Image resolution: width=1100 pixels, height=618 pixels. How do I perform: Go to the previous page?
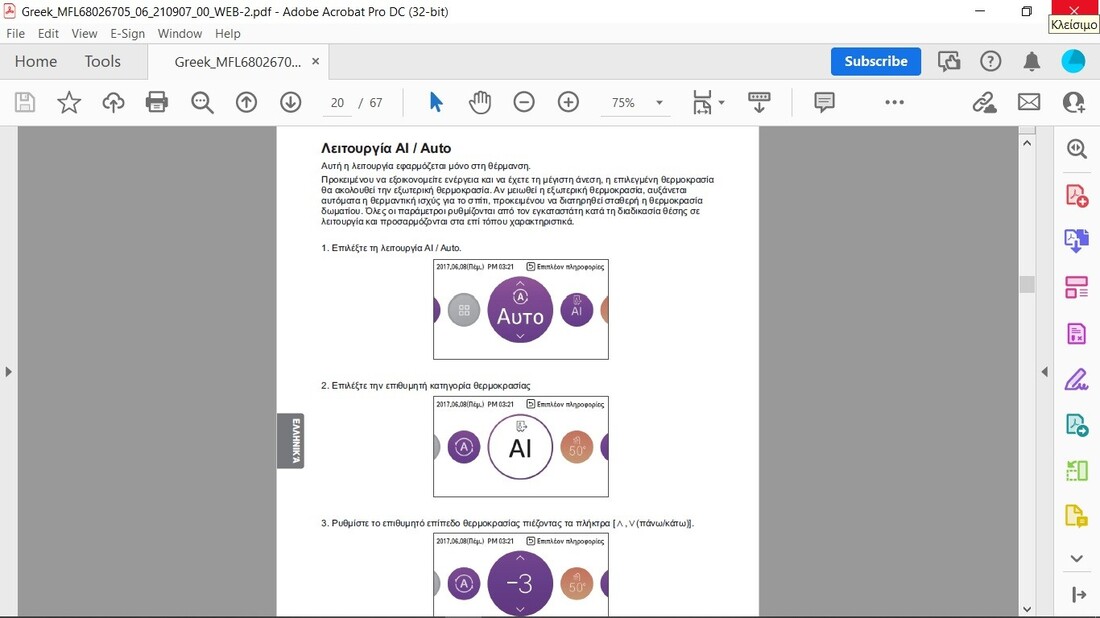coord(246,102)
